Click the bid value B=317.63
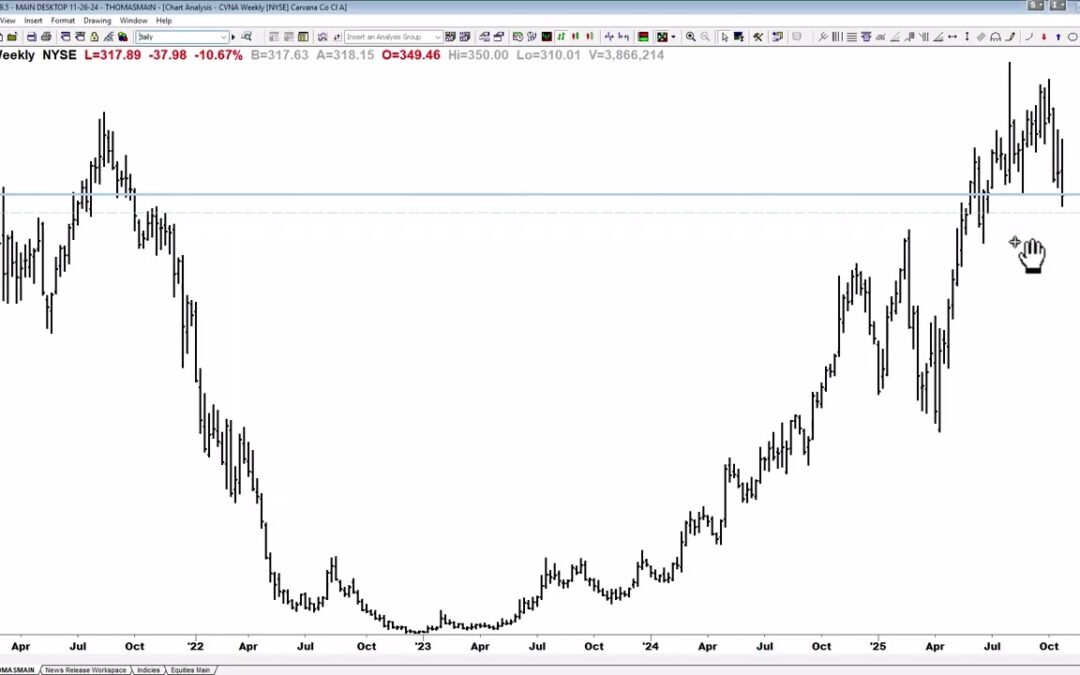Image resolution: width=1080 pixels, height=675 pixels. pos(280,55)
